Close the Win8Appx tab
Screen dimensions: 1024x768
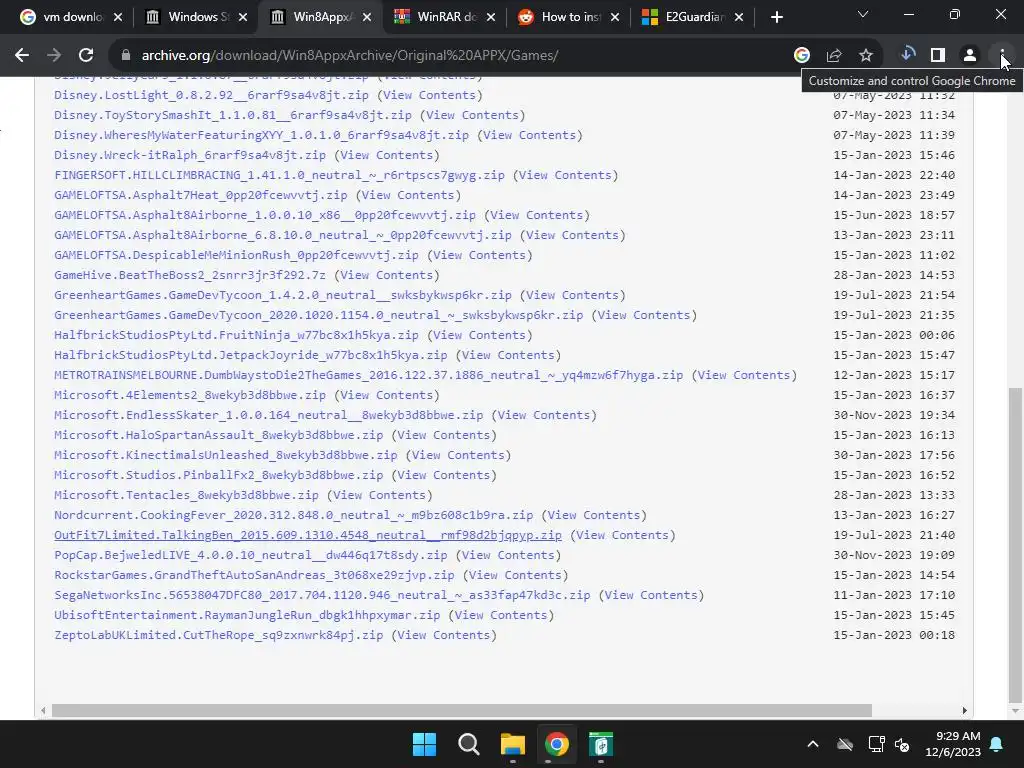(367, 17)
